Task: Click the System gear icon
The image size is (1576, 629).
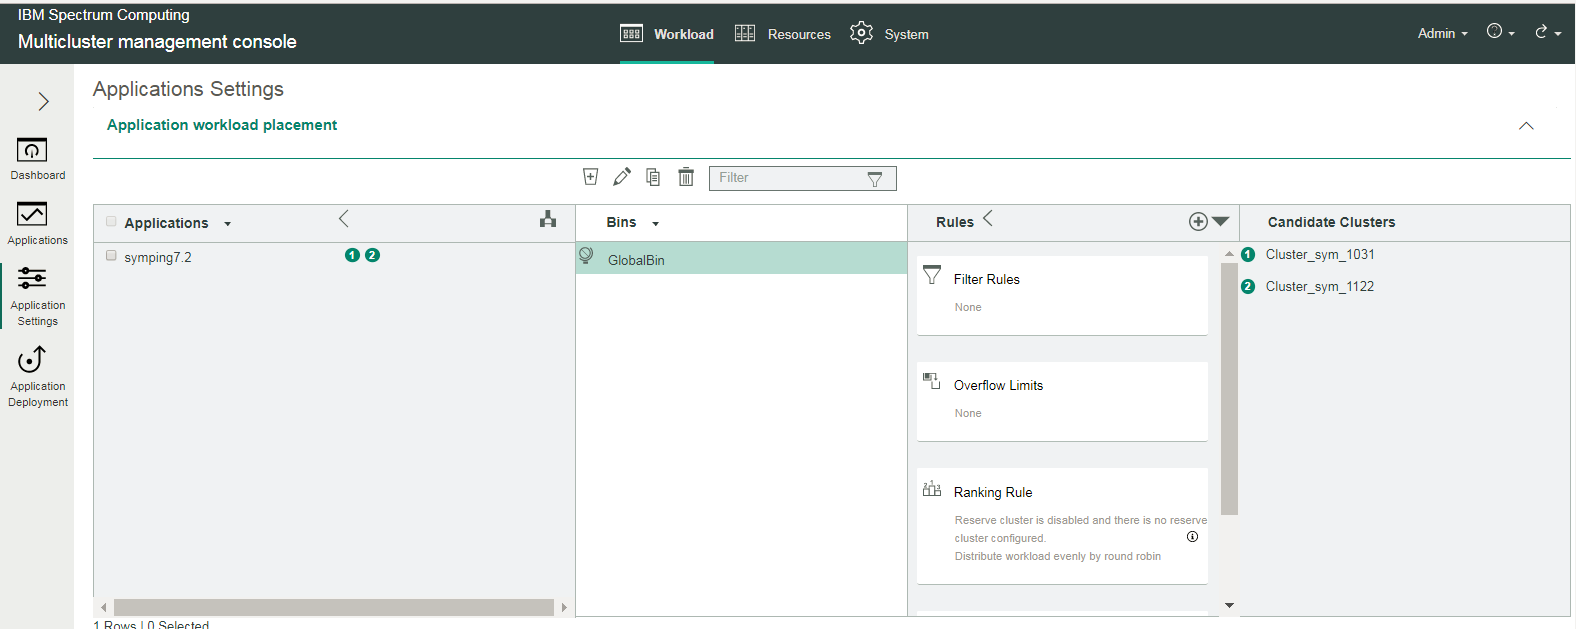Action: click(861, 33)
